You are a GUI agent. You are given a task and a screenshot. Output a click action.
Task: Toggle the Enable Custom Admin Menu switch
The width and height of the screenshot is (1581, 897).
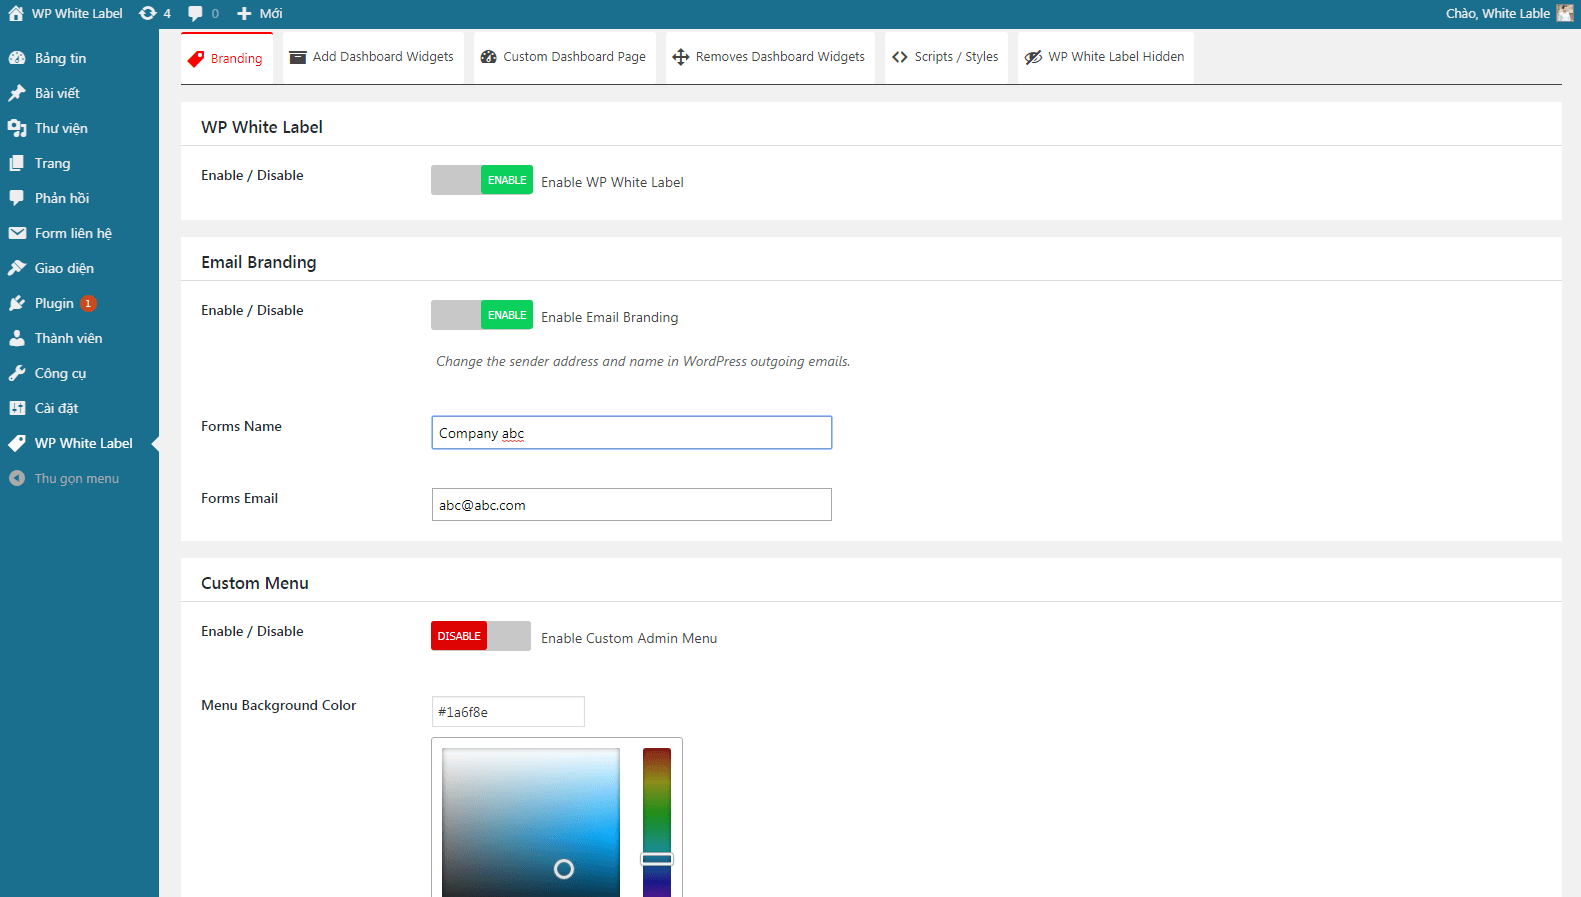pyautogui.click(x=481, y=636)
